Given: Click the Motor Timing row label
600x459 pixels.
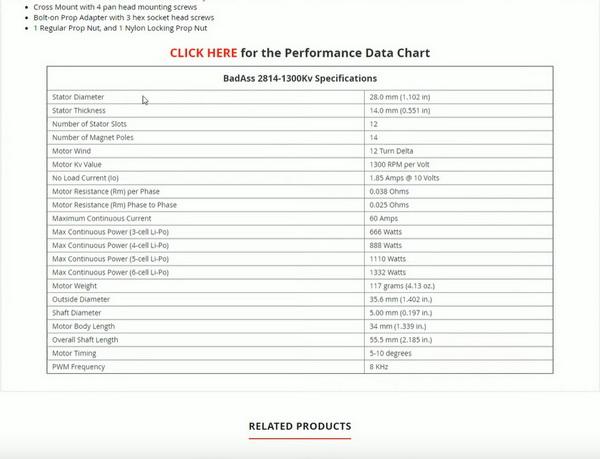Looking at the screenshot, I should point(75,353).
